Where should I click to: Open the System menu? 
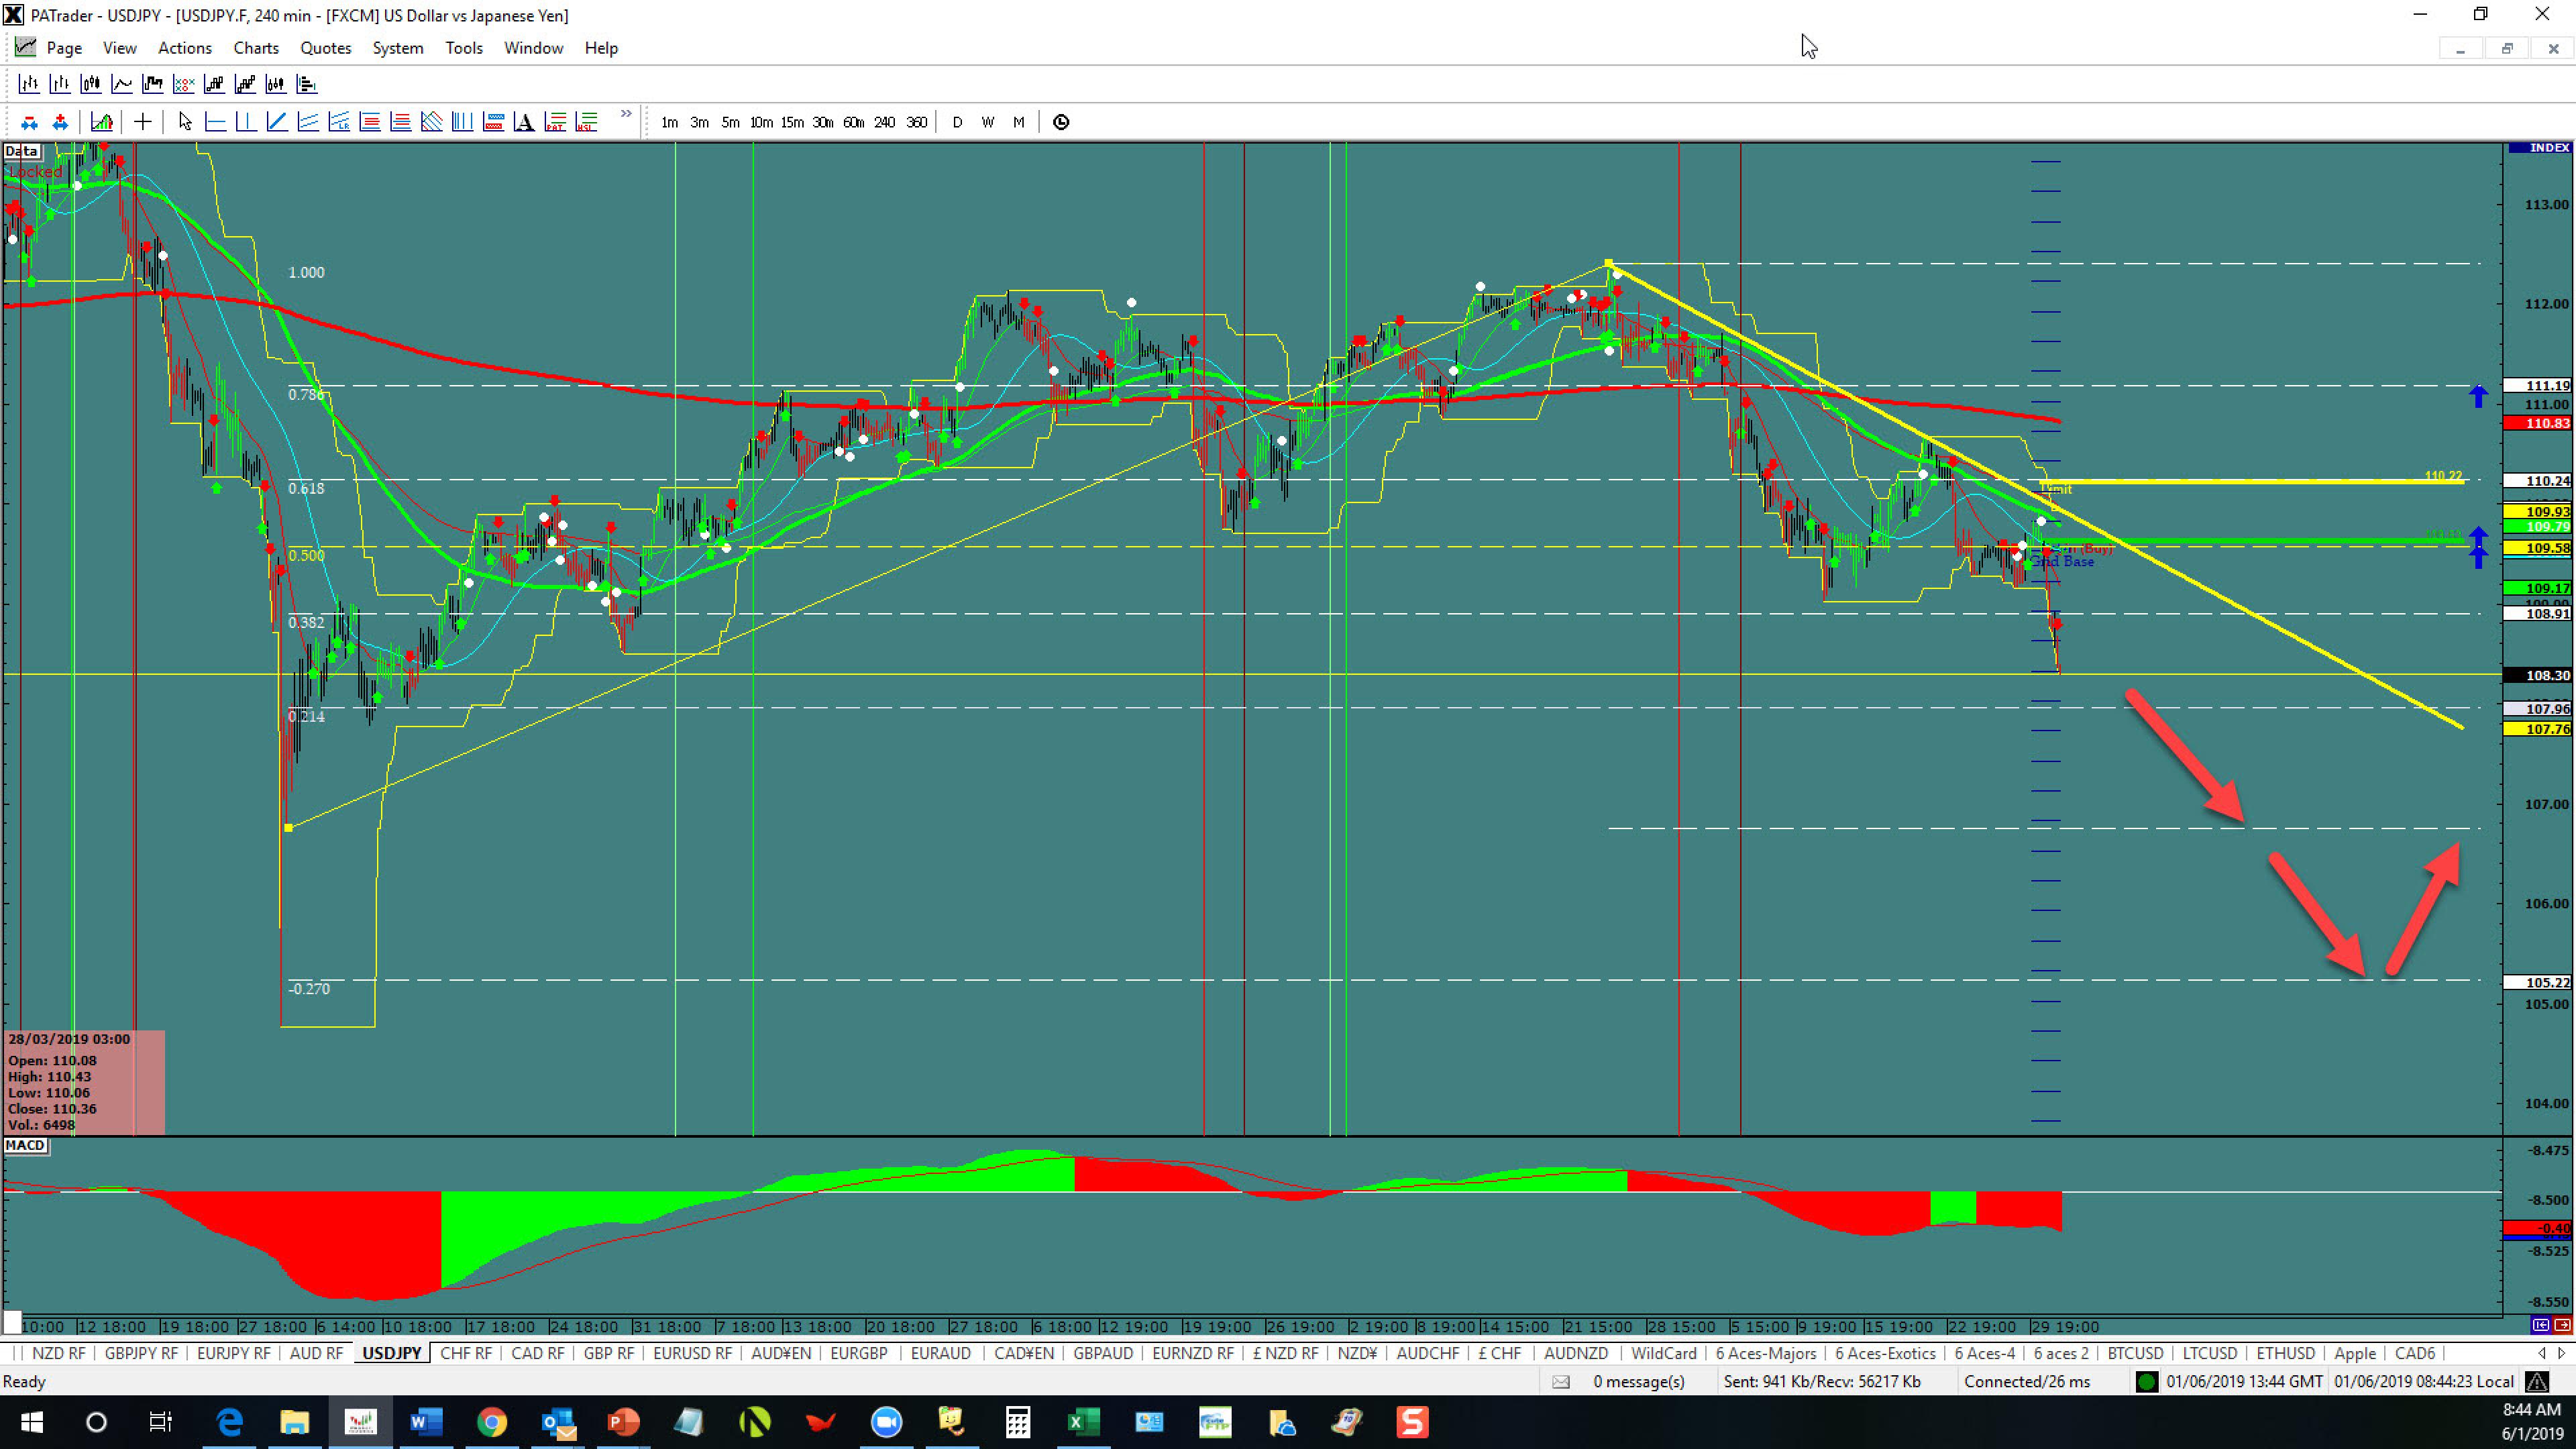[x=398, y=48]
